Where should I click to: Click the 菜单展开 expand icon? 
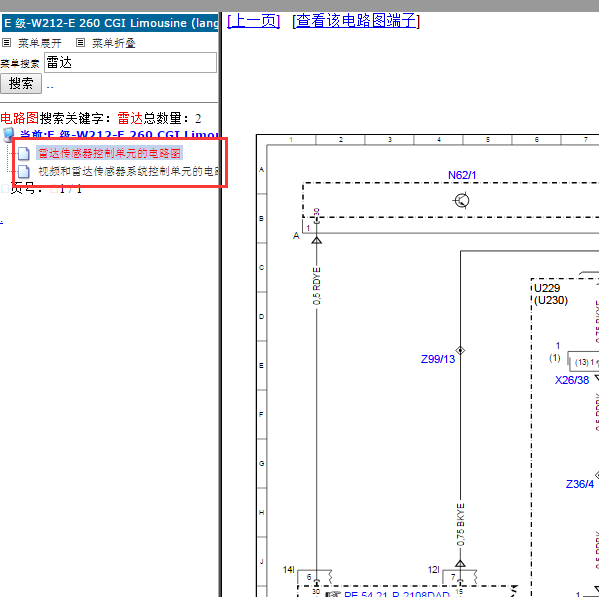click(x=6, y=42)
